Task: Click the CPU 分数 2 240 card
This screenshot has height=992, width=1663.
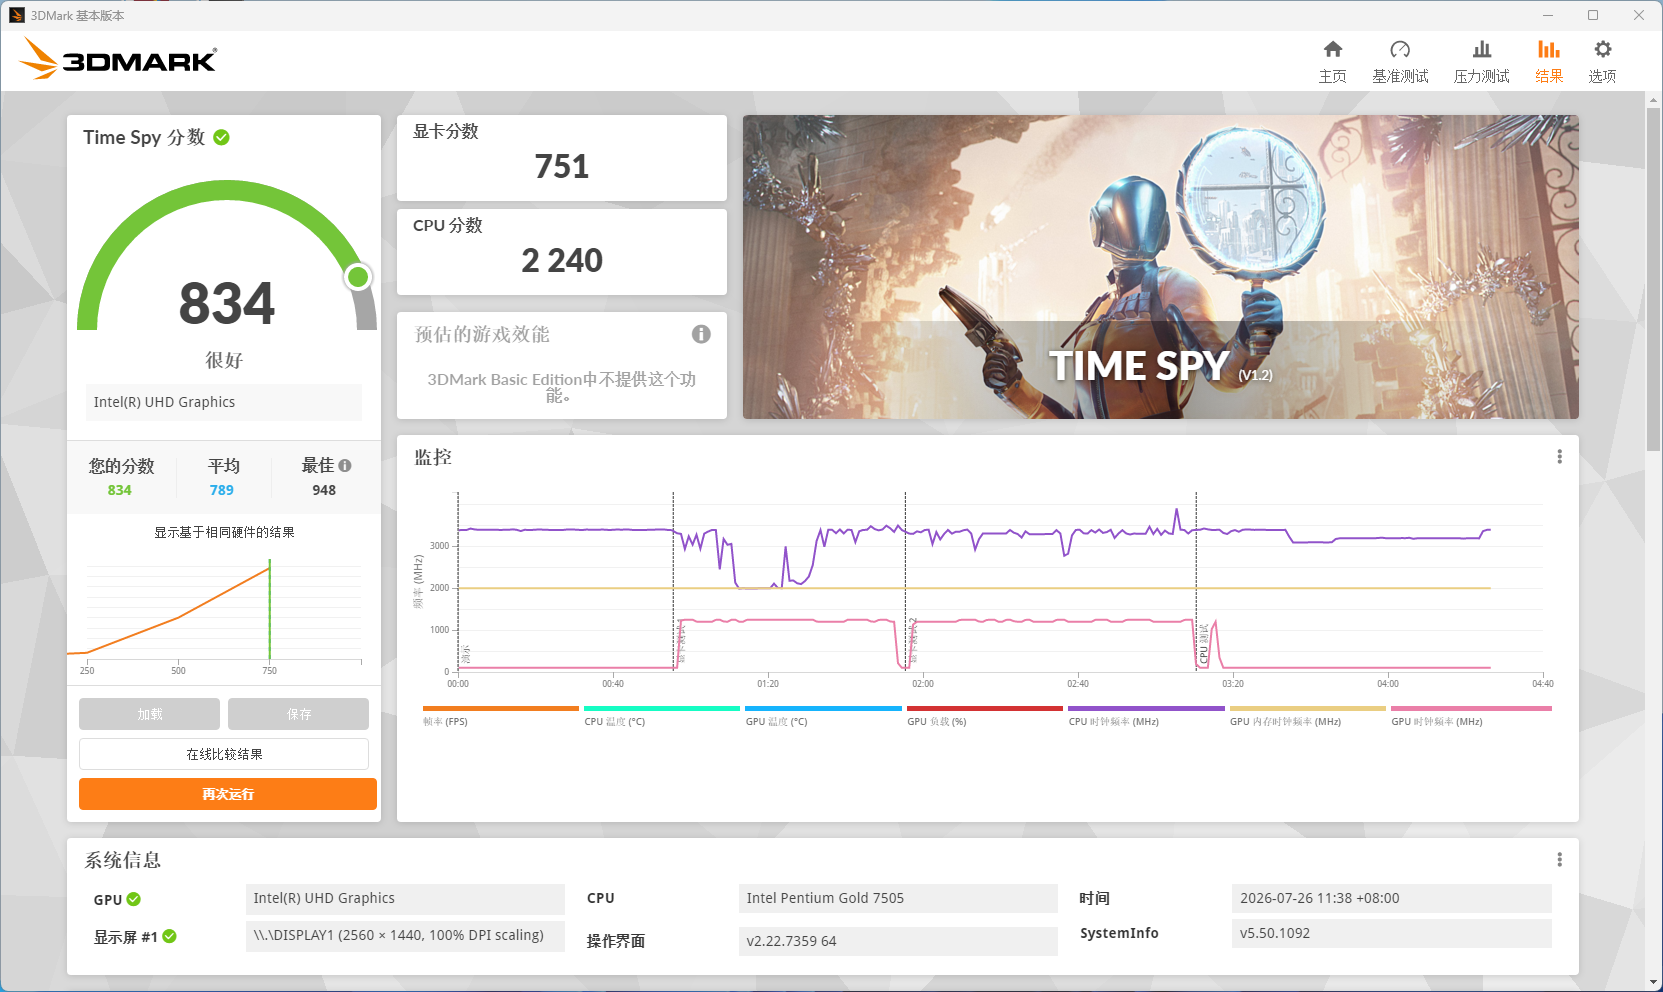Action: click(x=562, y=252)
